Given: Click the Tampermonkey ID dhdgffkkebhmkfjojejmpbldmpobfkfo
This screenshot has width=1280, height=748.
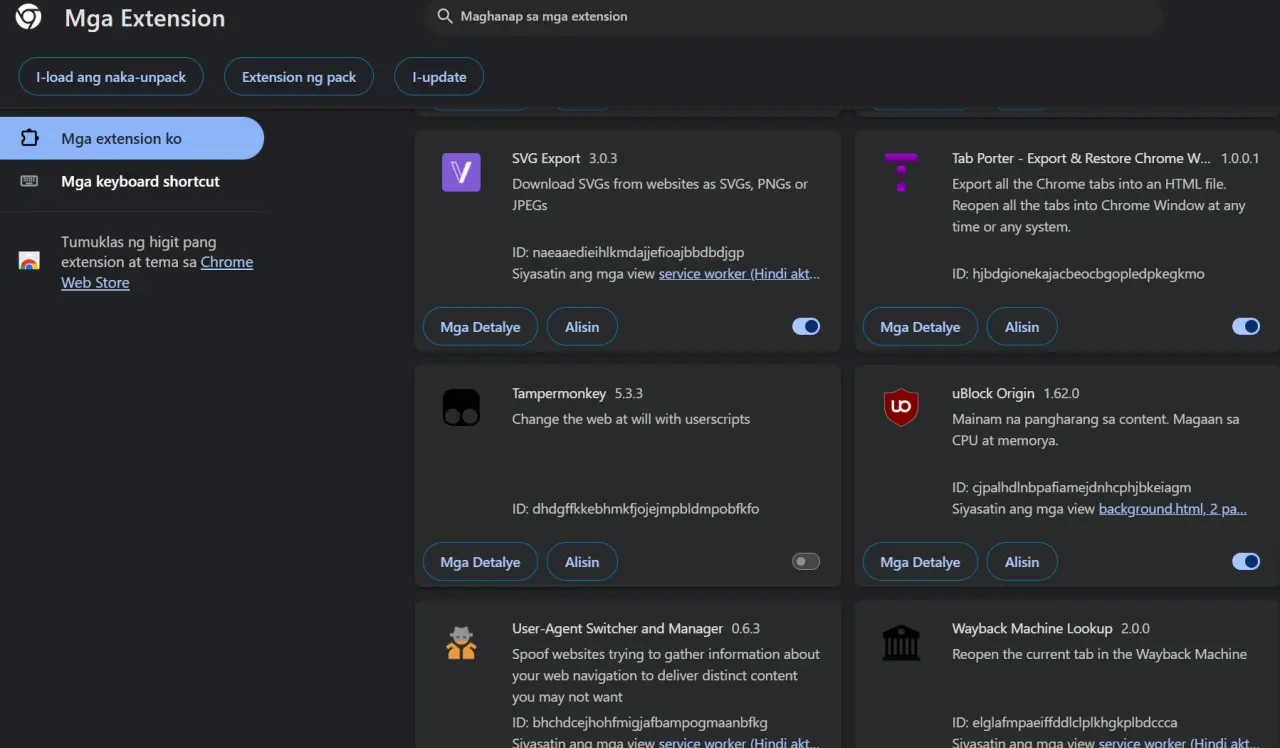Looking at the screenshot, I should pos(635,509).
